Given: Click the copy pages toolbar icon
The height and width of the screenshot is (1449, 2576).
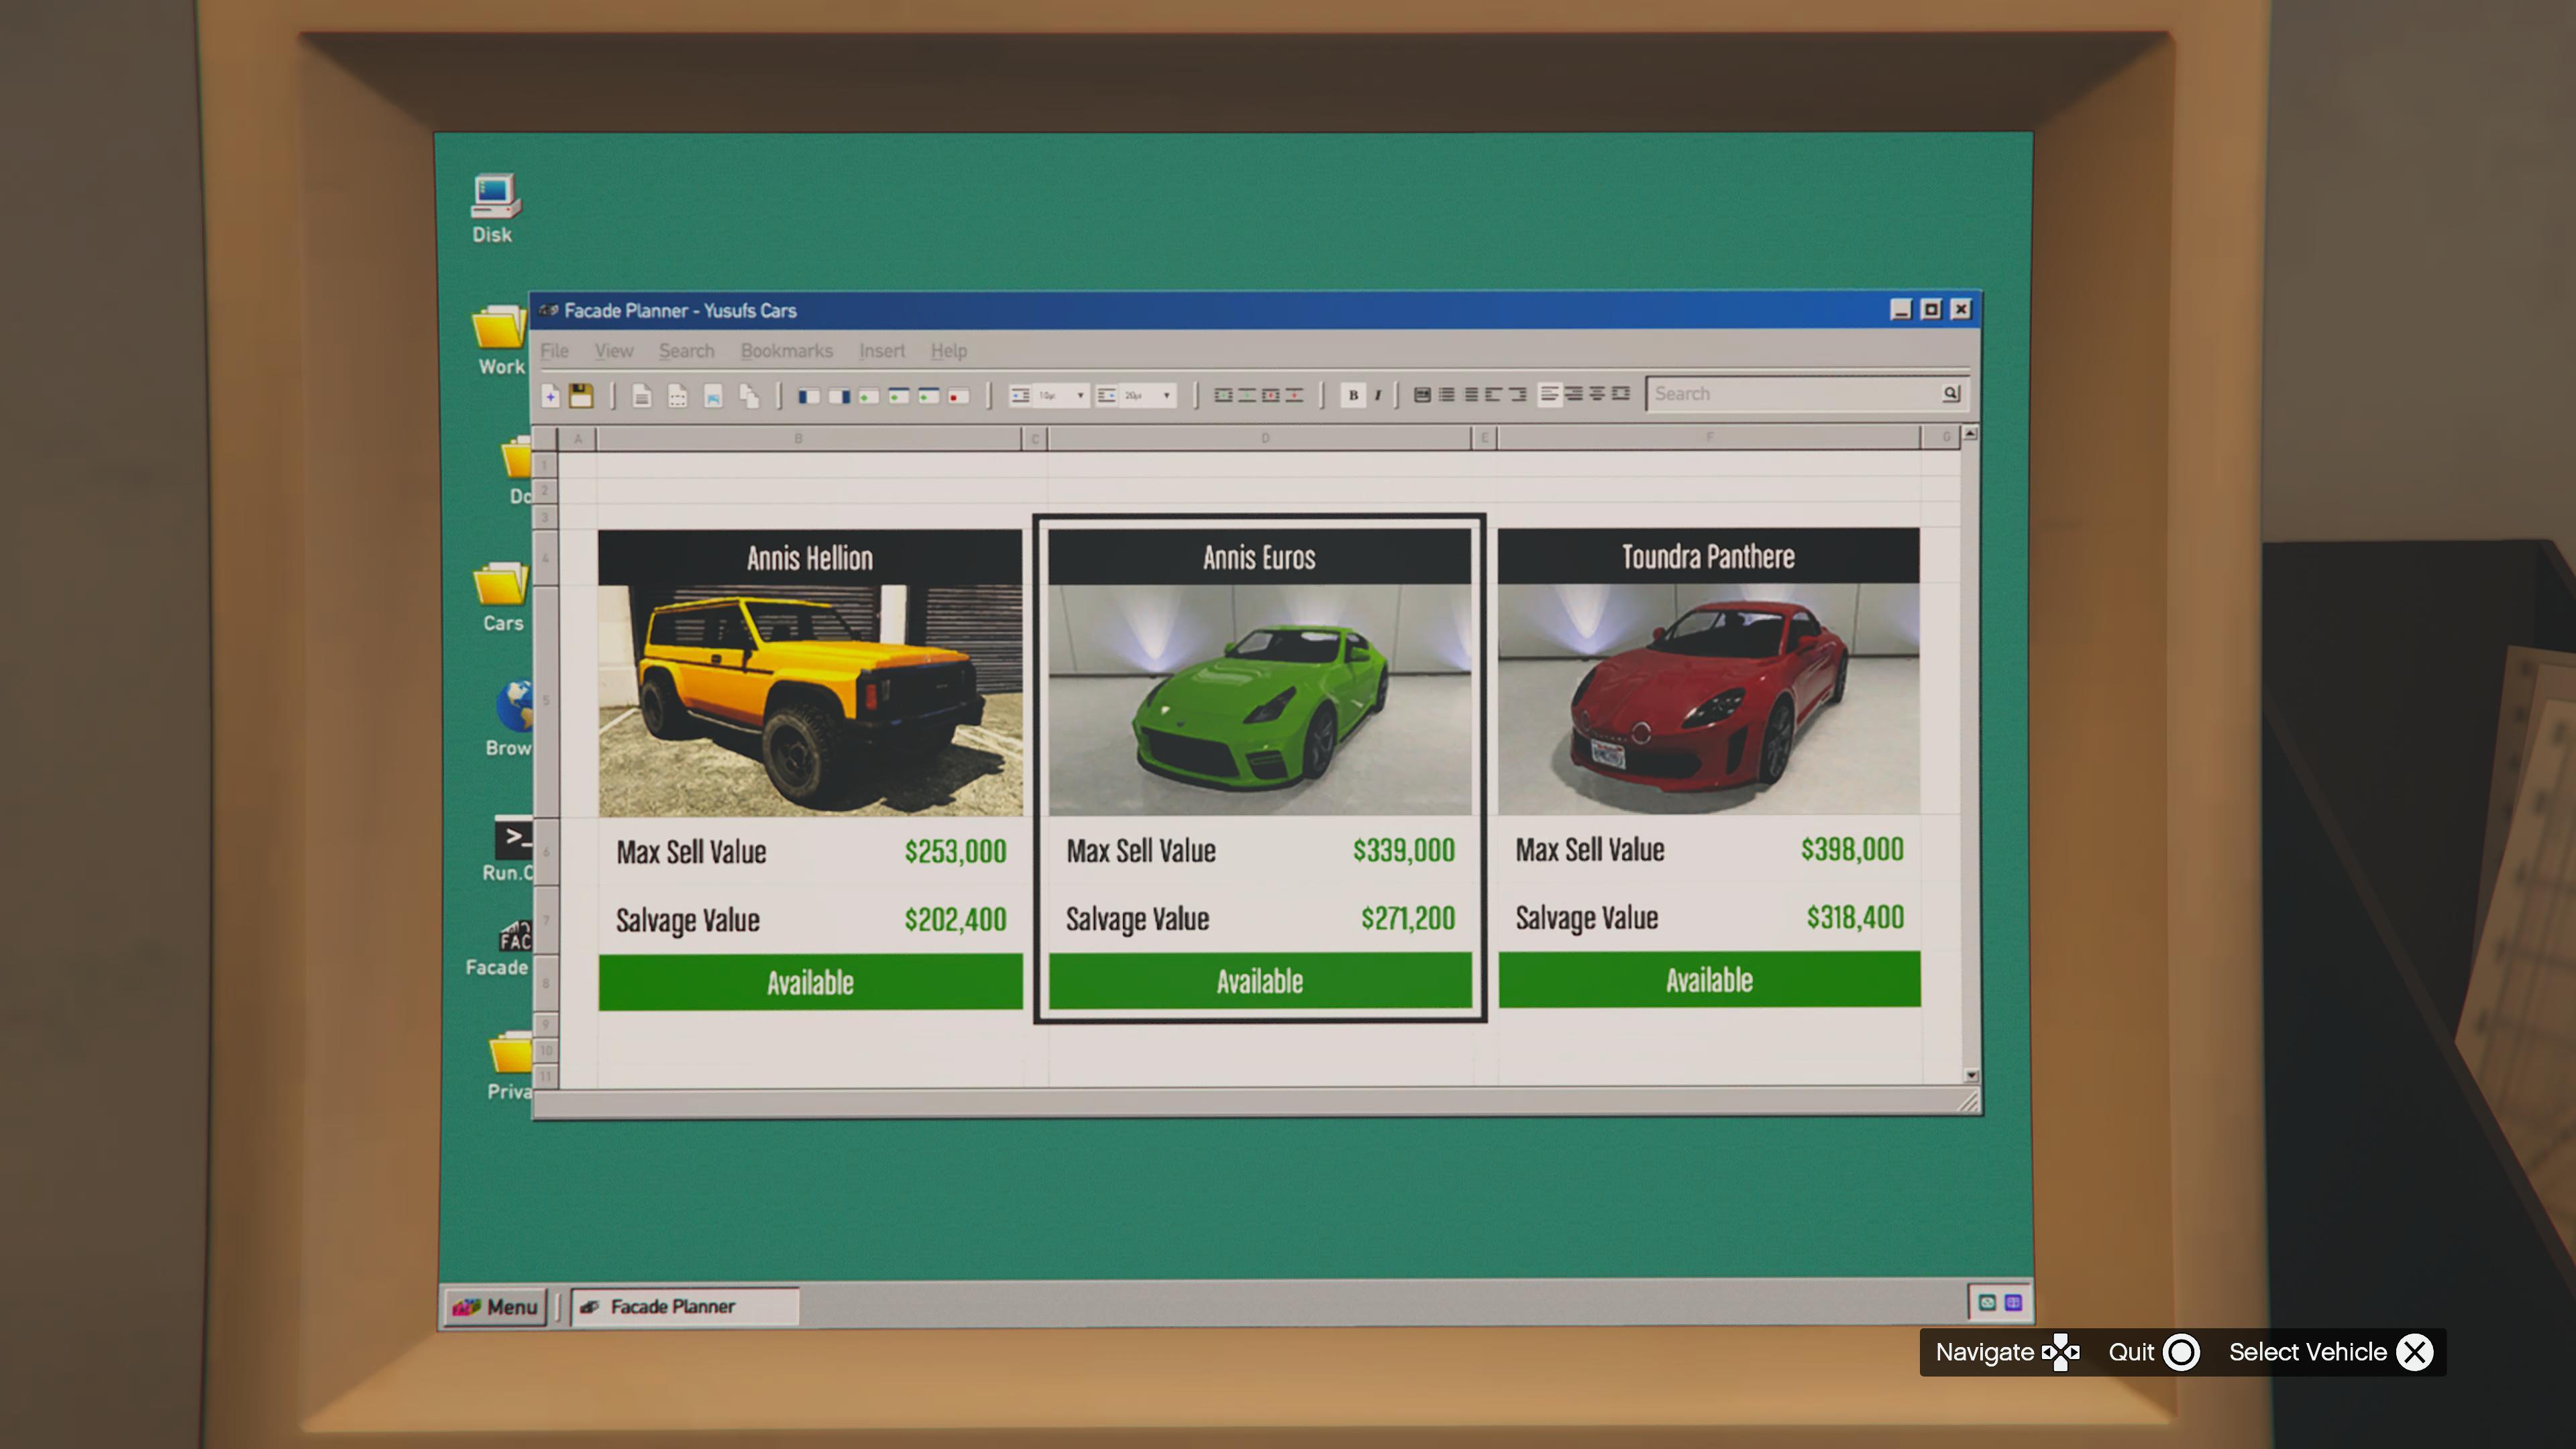Looking at the screenshot, I should [x=749, y=397].
